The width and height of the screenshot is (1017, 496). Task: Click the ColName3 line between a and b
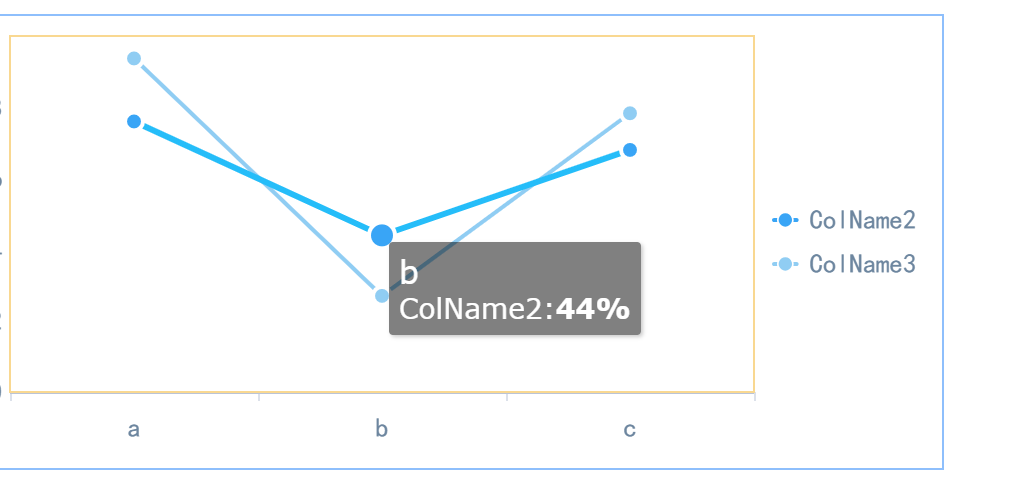point(258,178)
